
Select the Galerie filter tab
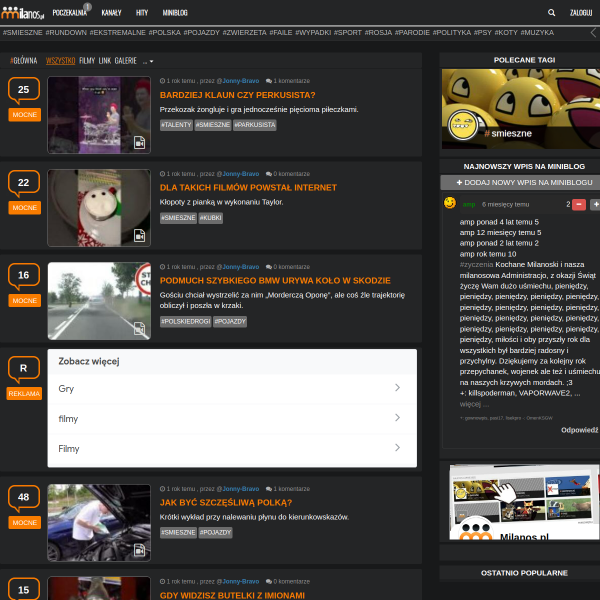tap(126, 61)
